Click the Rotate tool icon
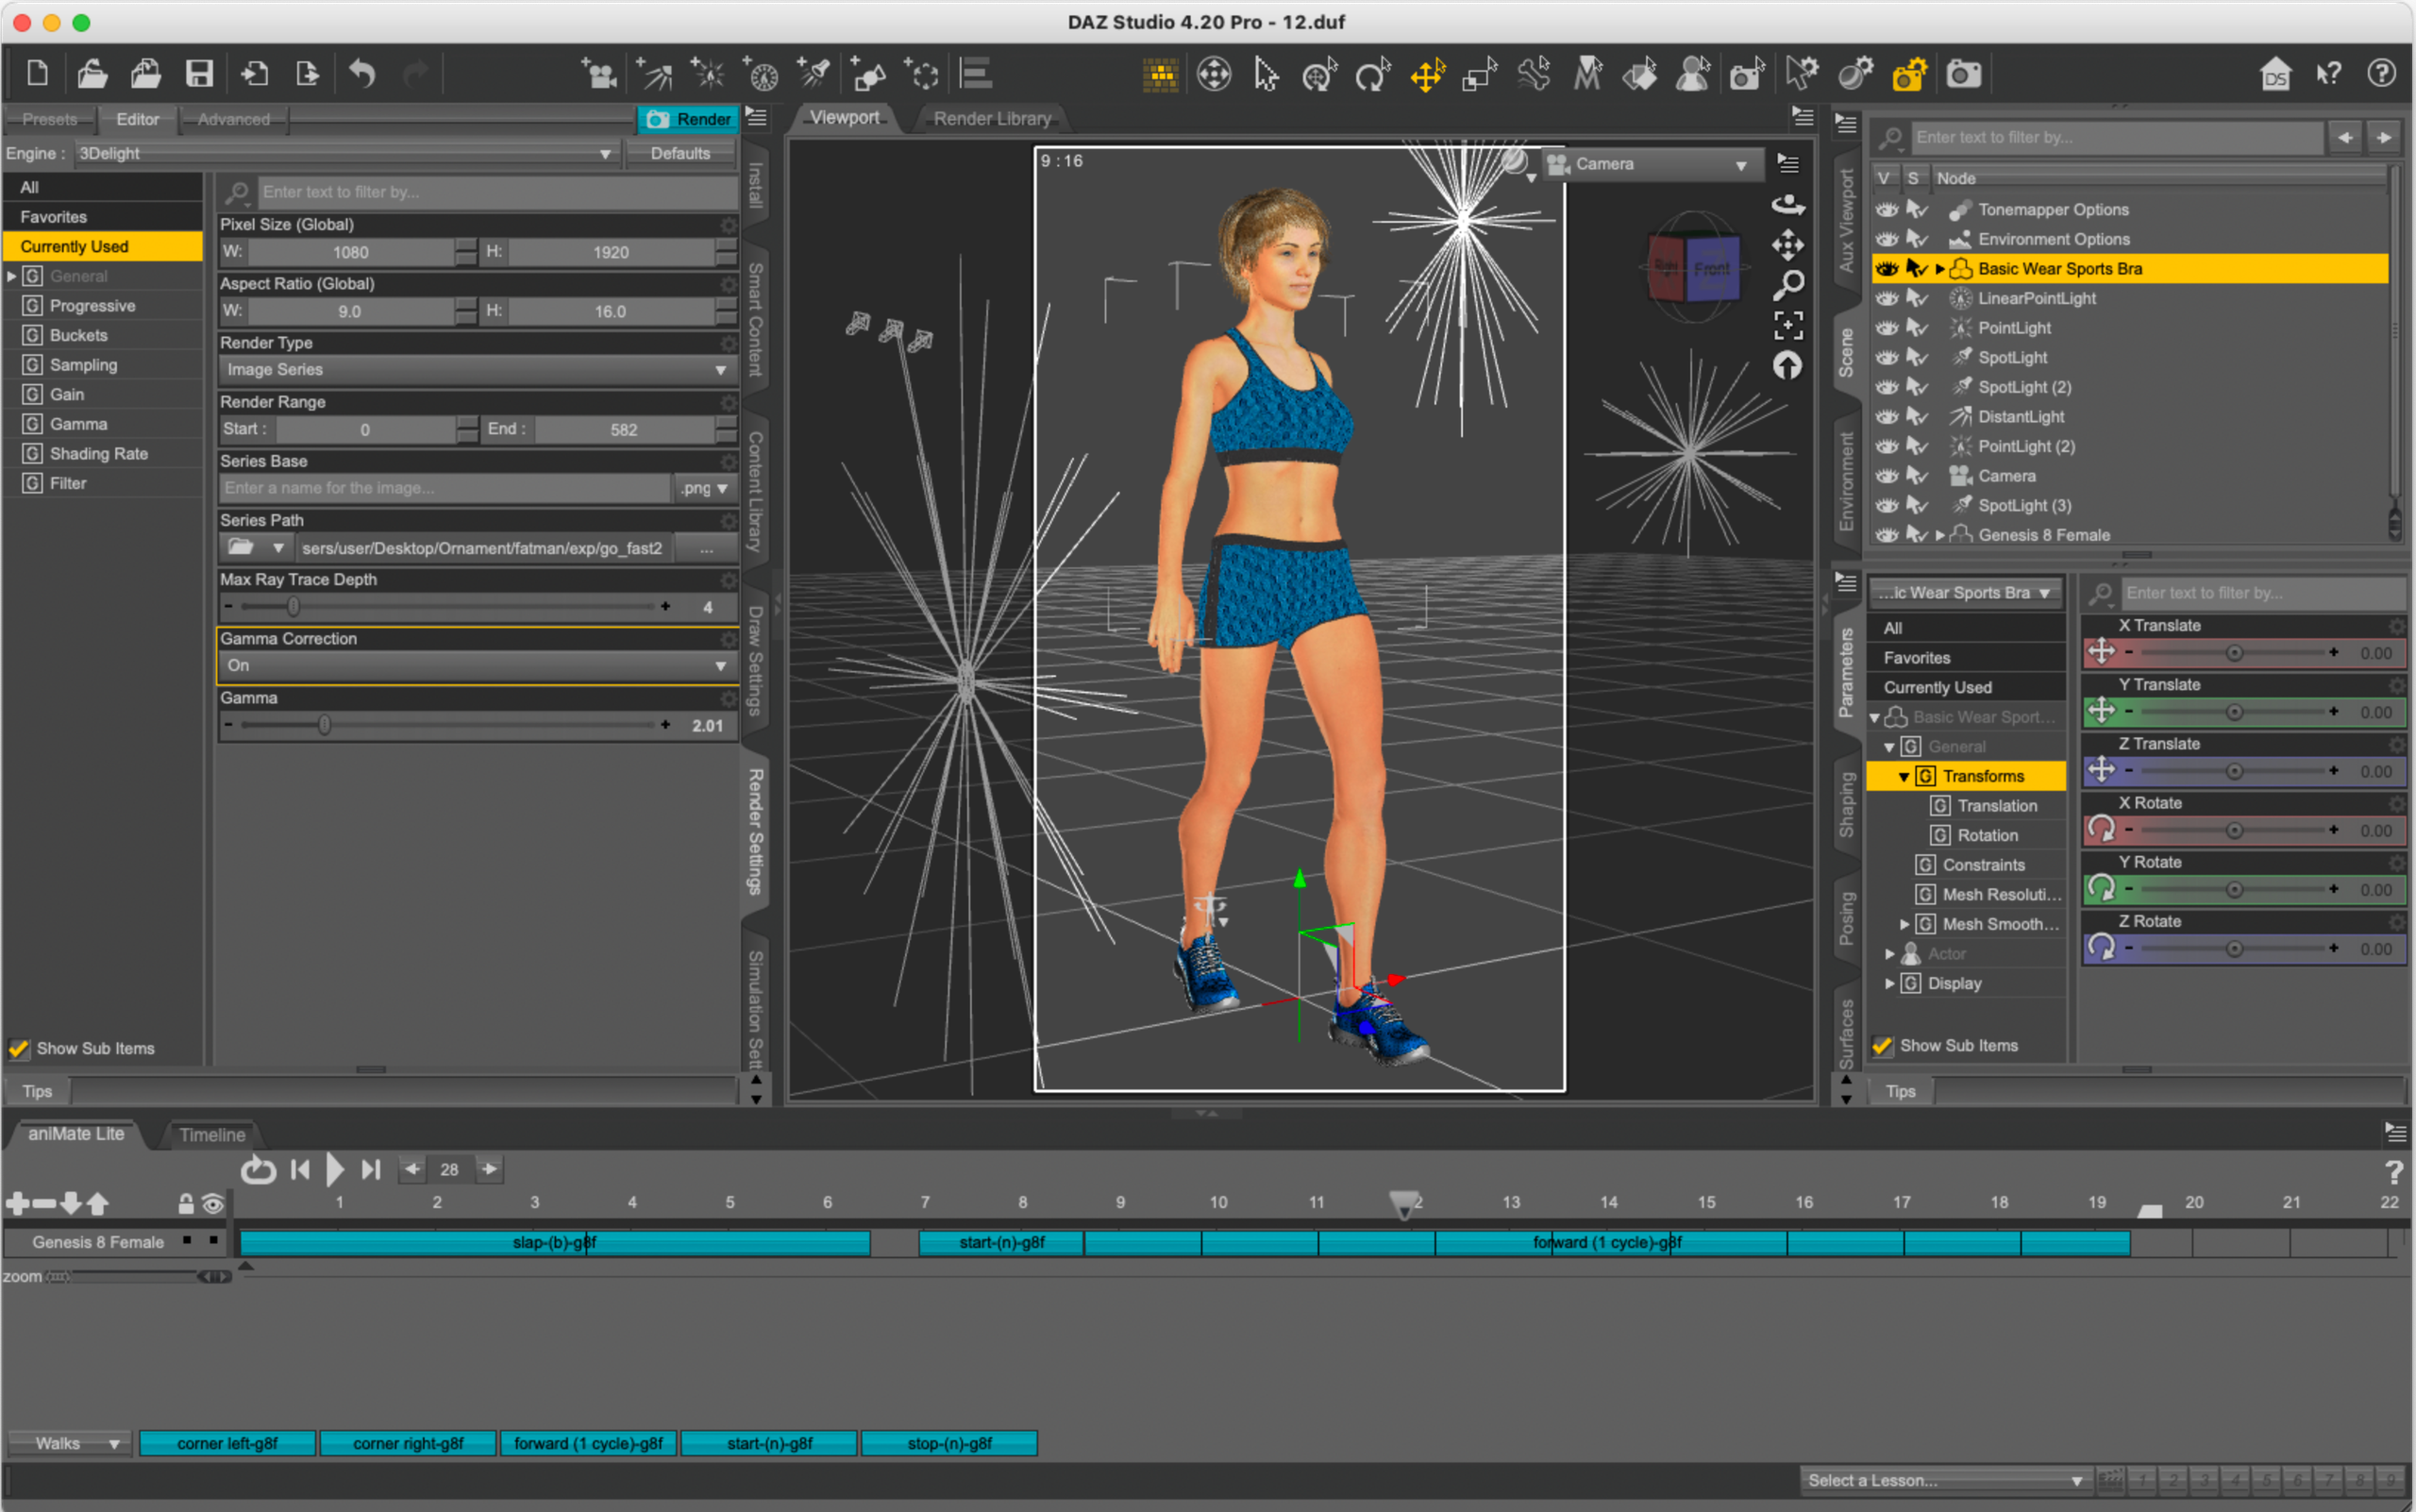Screen dimensions: 2416x1512 [x=1372, y=74]
